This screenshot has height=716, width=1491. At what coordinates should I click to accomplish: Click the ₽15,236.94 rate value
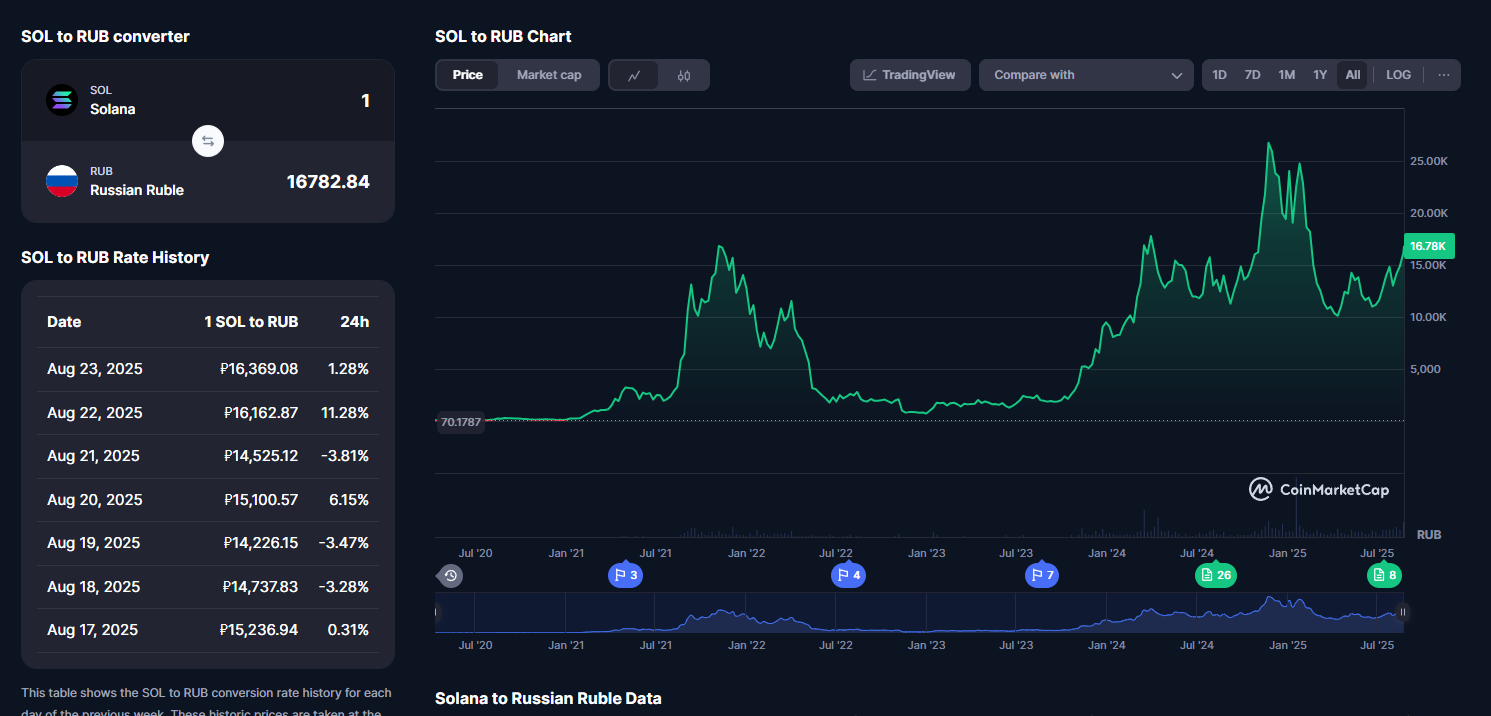tap(259, 630)
